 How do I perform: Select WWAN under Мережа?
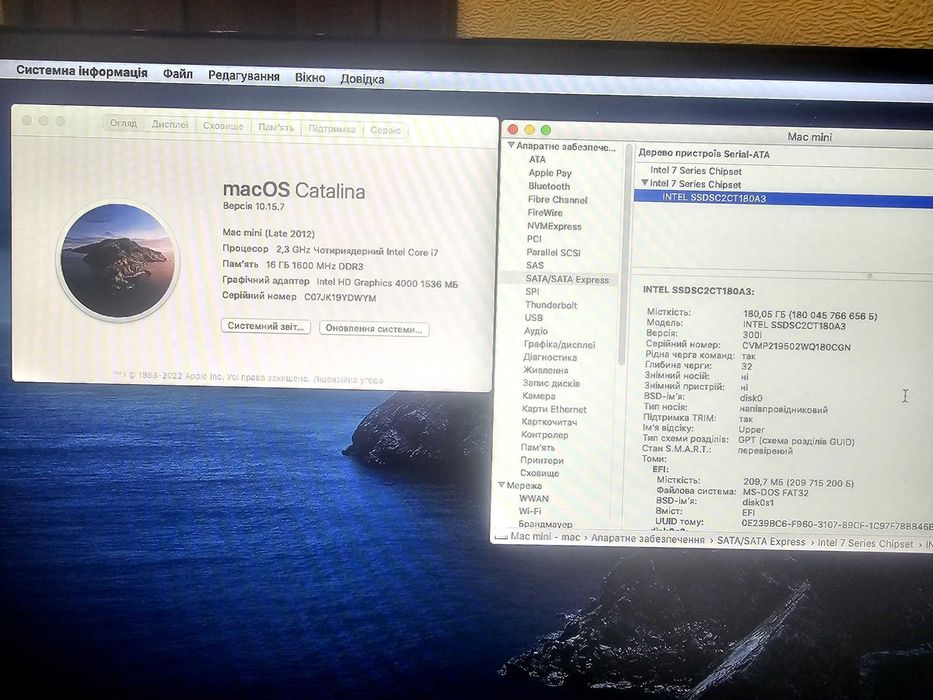(x=534, y=499)
